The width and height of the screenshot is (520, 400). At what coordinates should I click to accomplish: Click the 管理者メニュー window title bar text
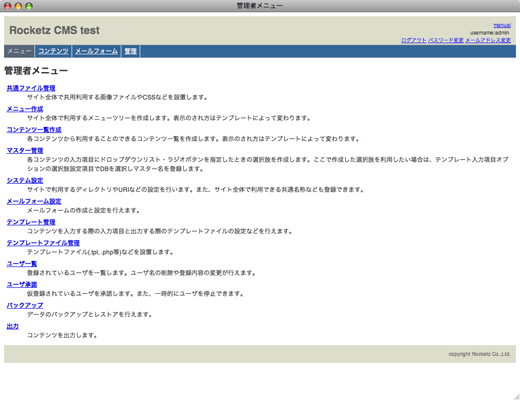point(260,6)
